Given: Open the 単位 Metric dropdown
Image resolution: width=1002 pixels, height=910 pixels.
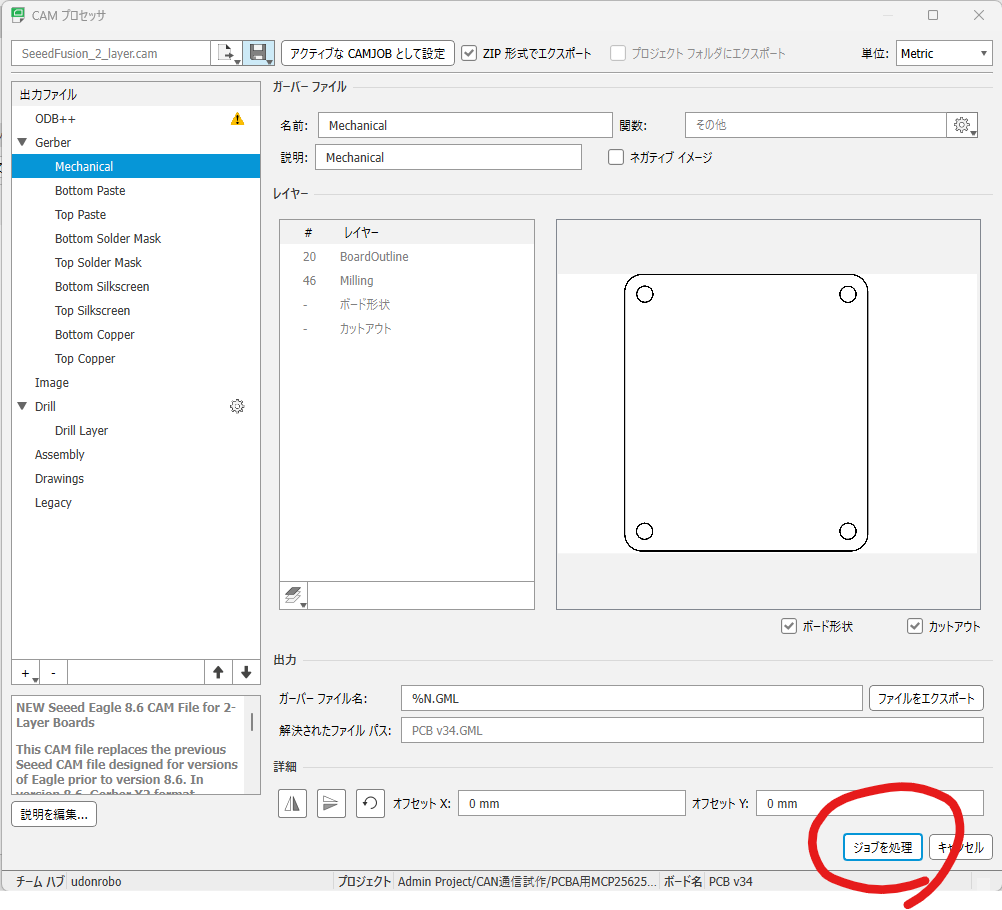Looking at the screenshot, I should pyautogui.click(x=943, y=54).
